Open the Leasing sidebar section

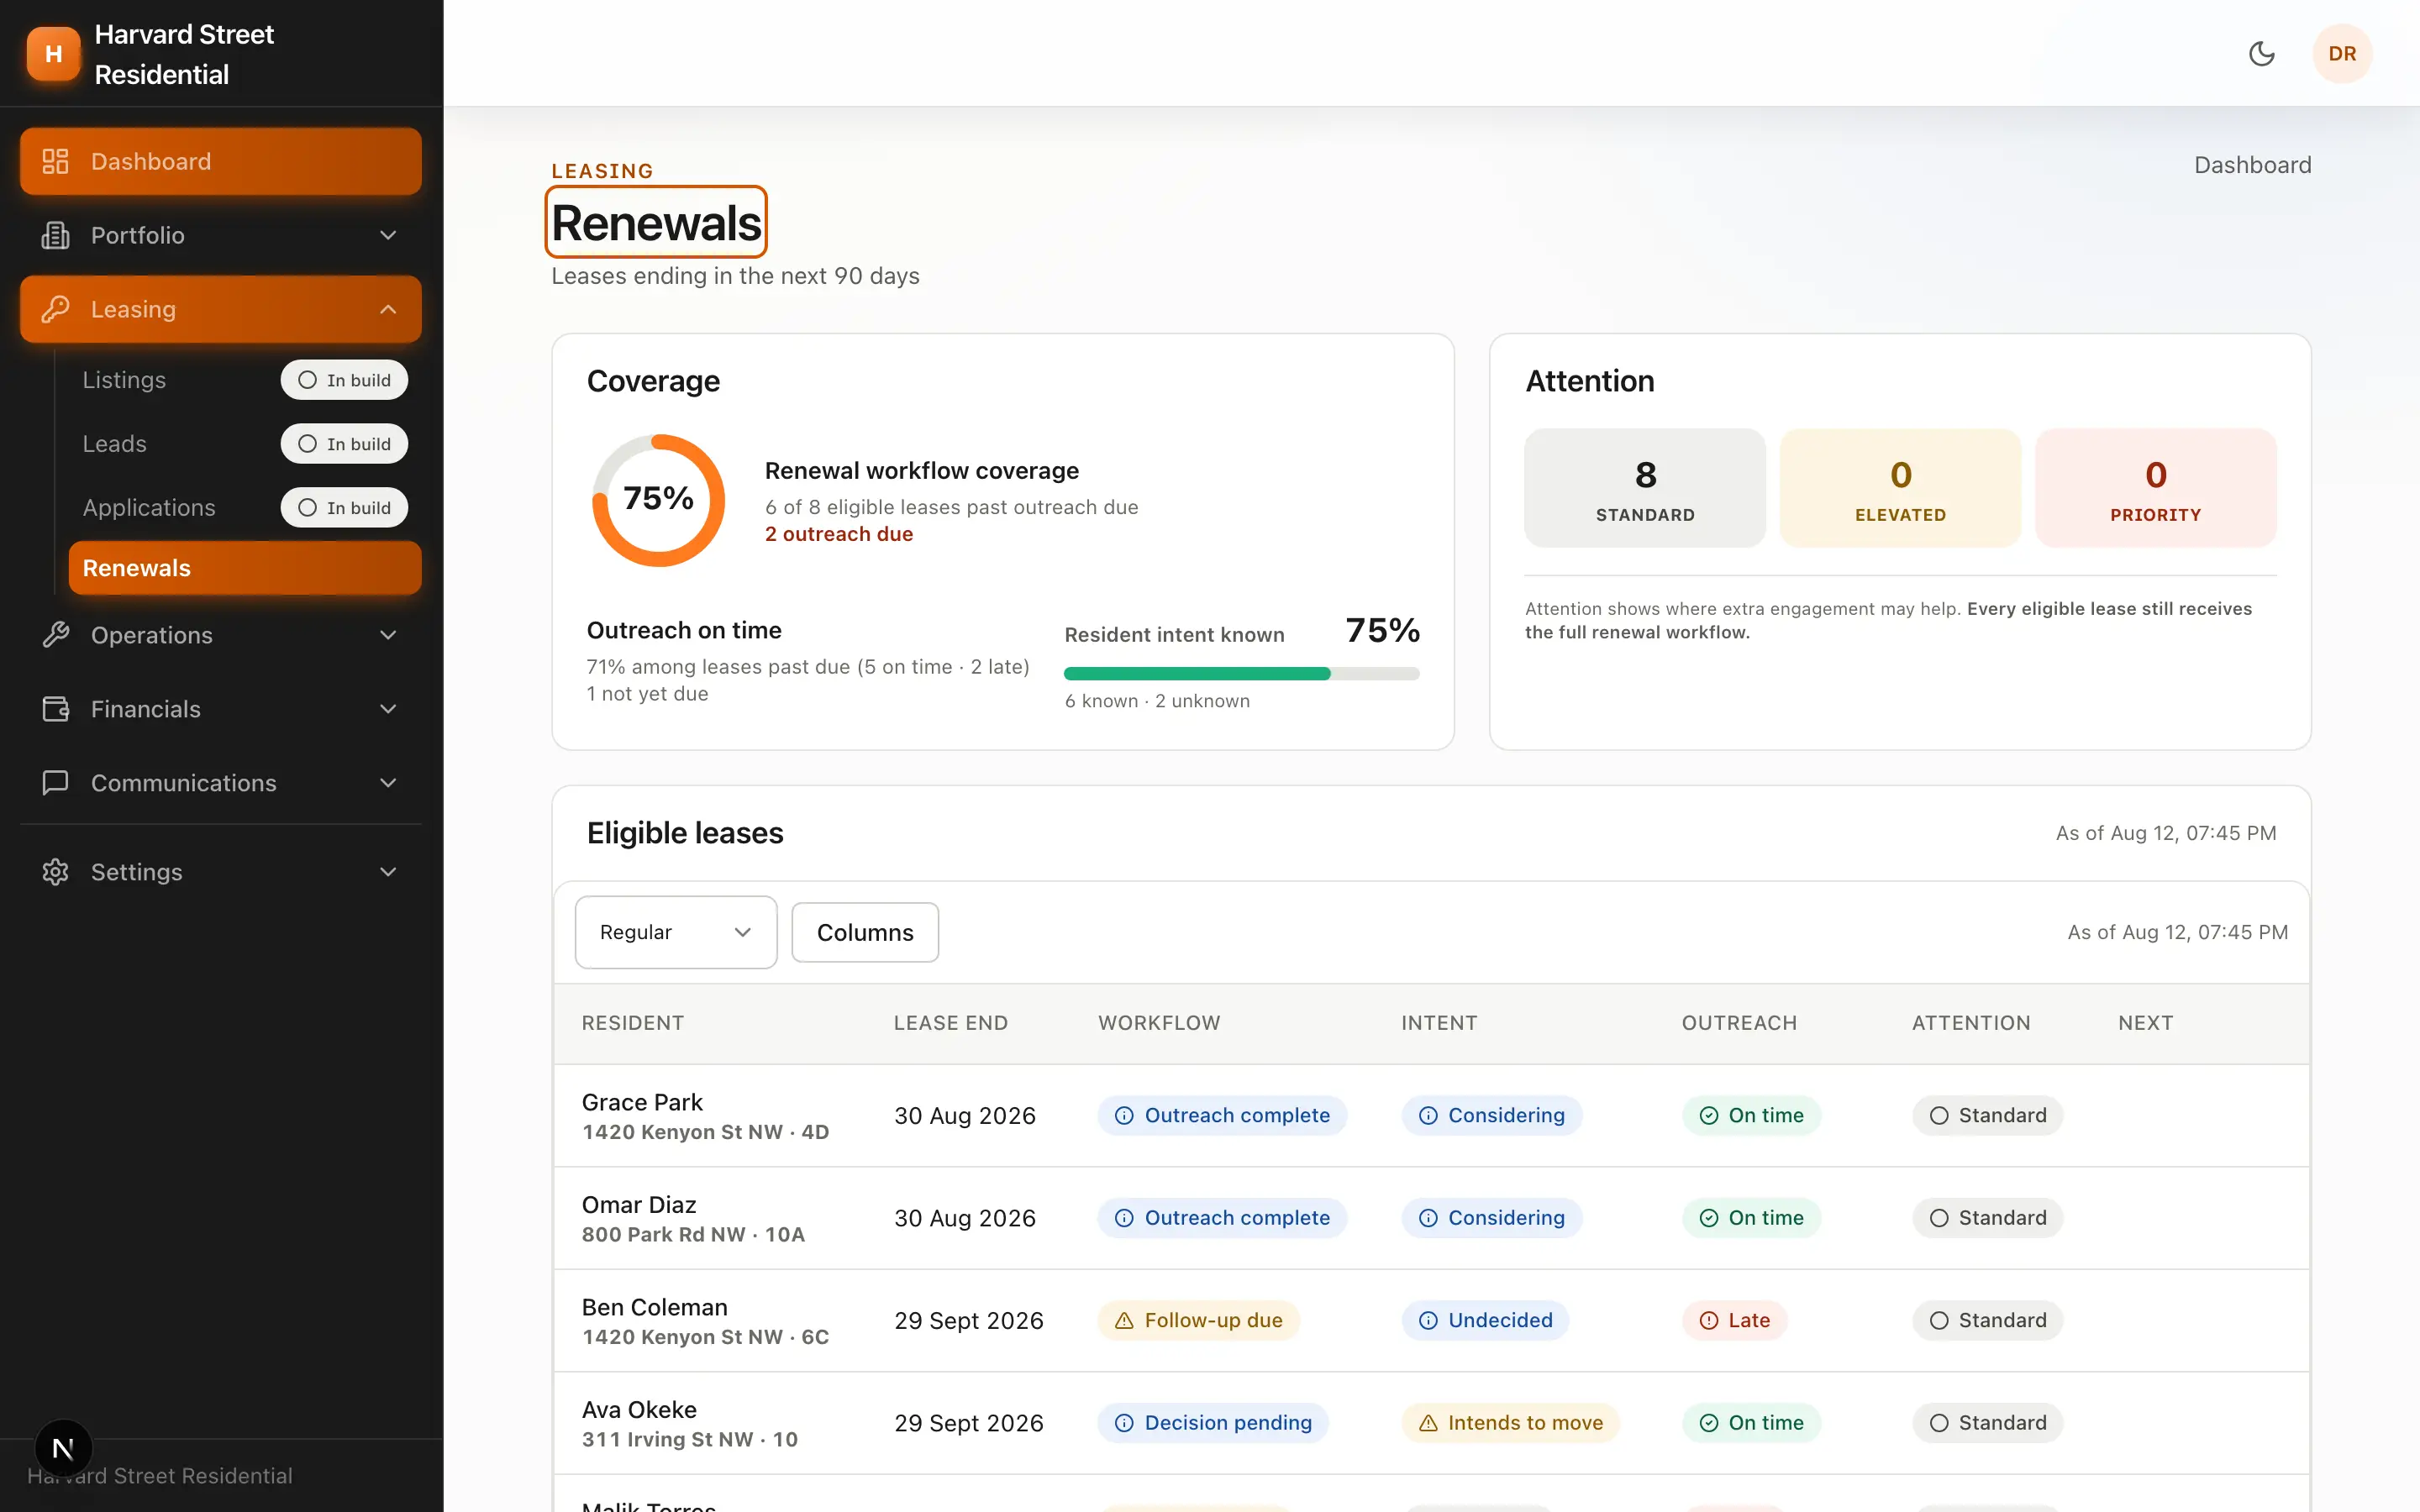click(x=221, y=309)
